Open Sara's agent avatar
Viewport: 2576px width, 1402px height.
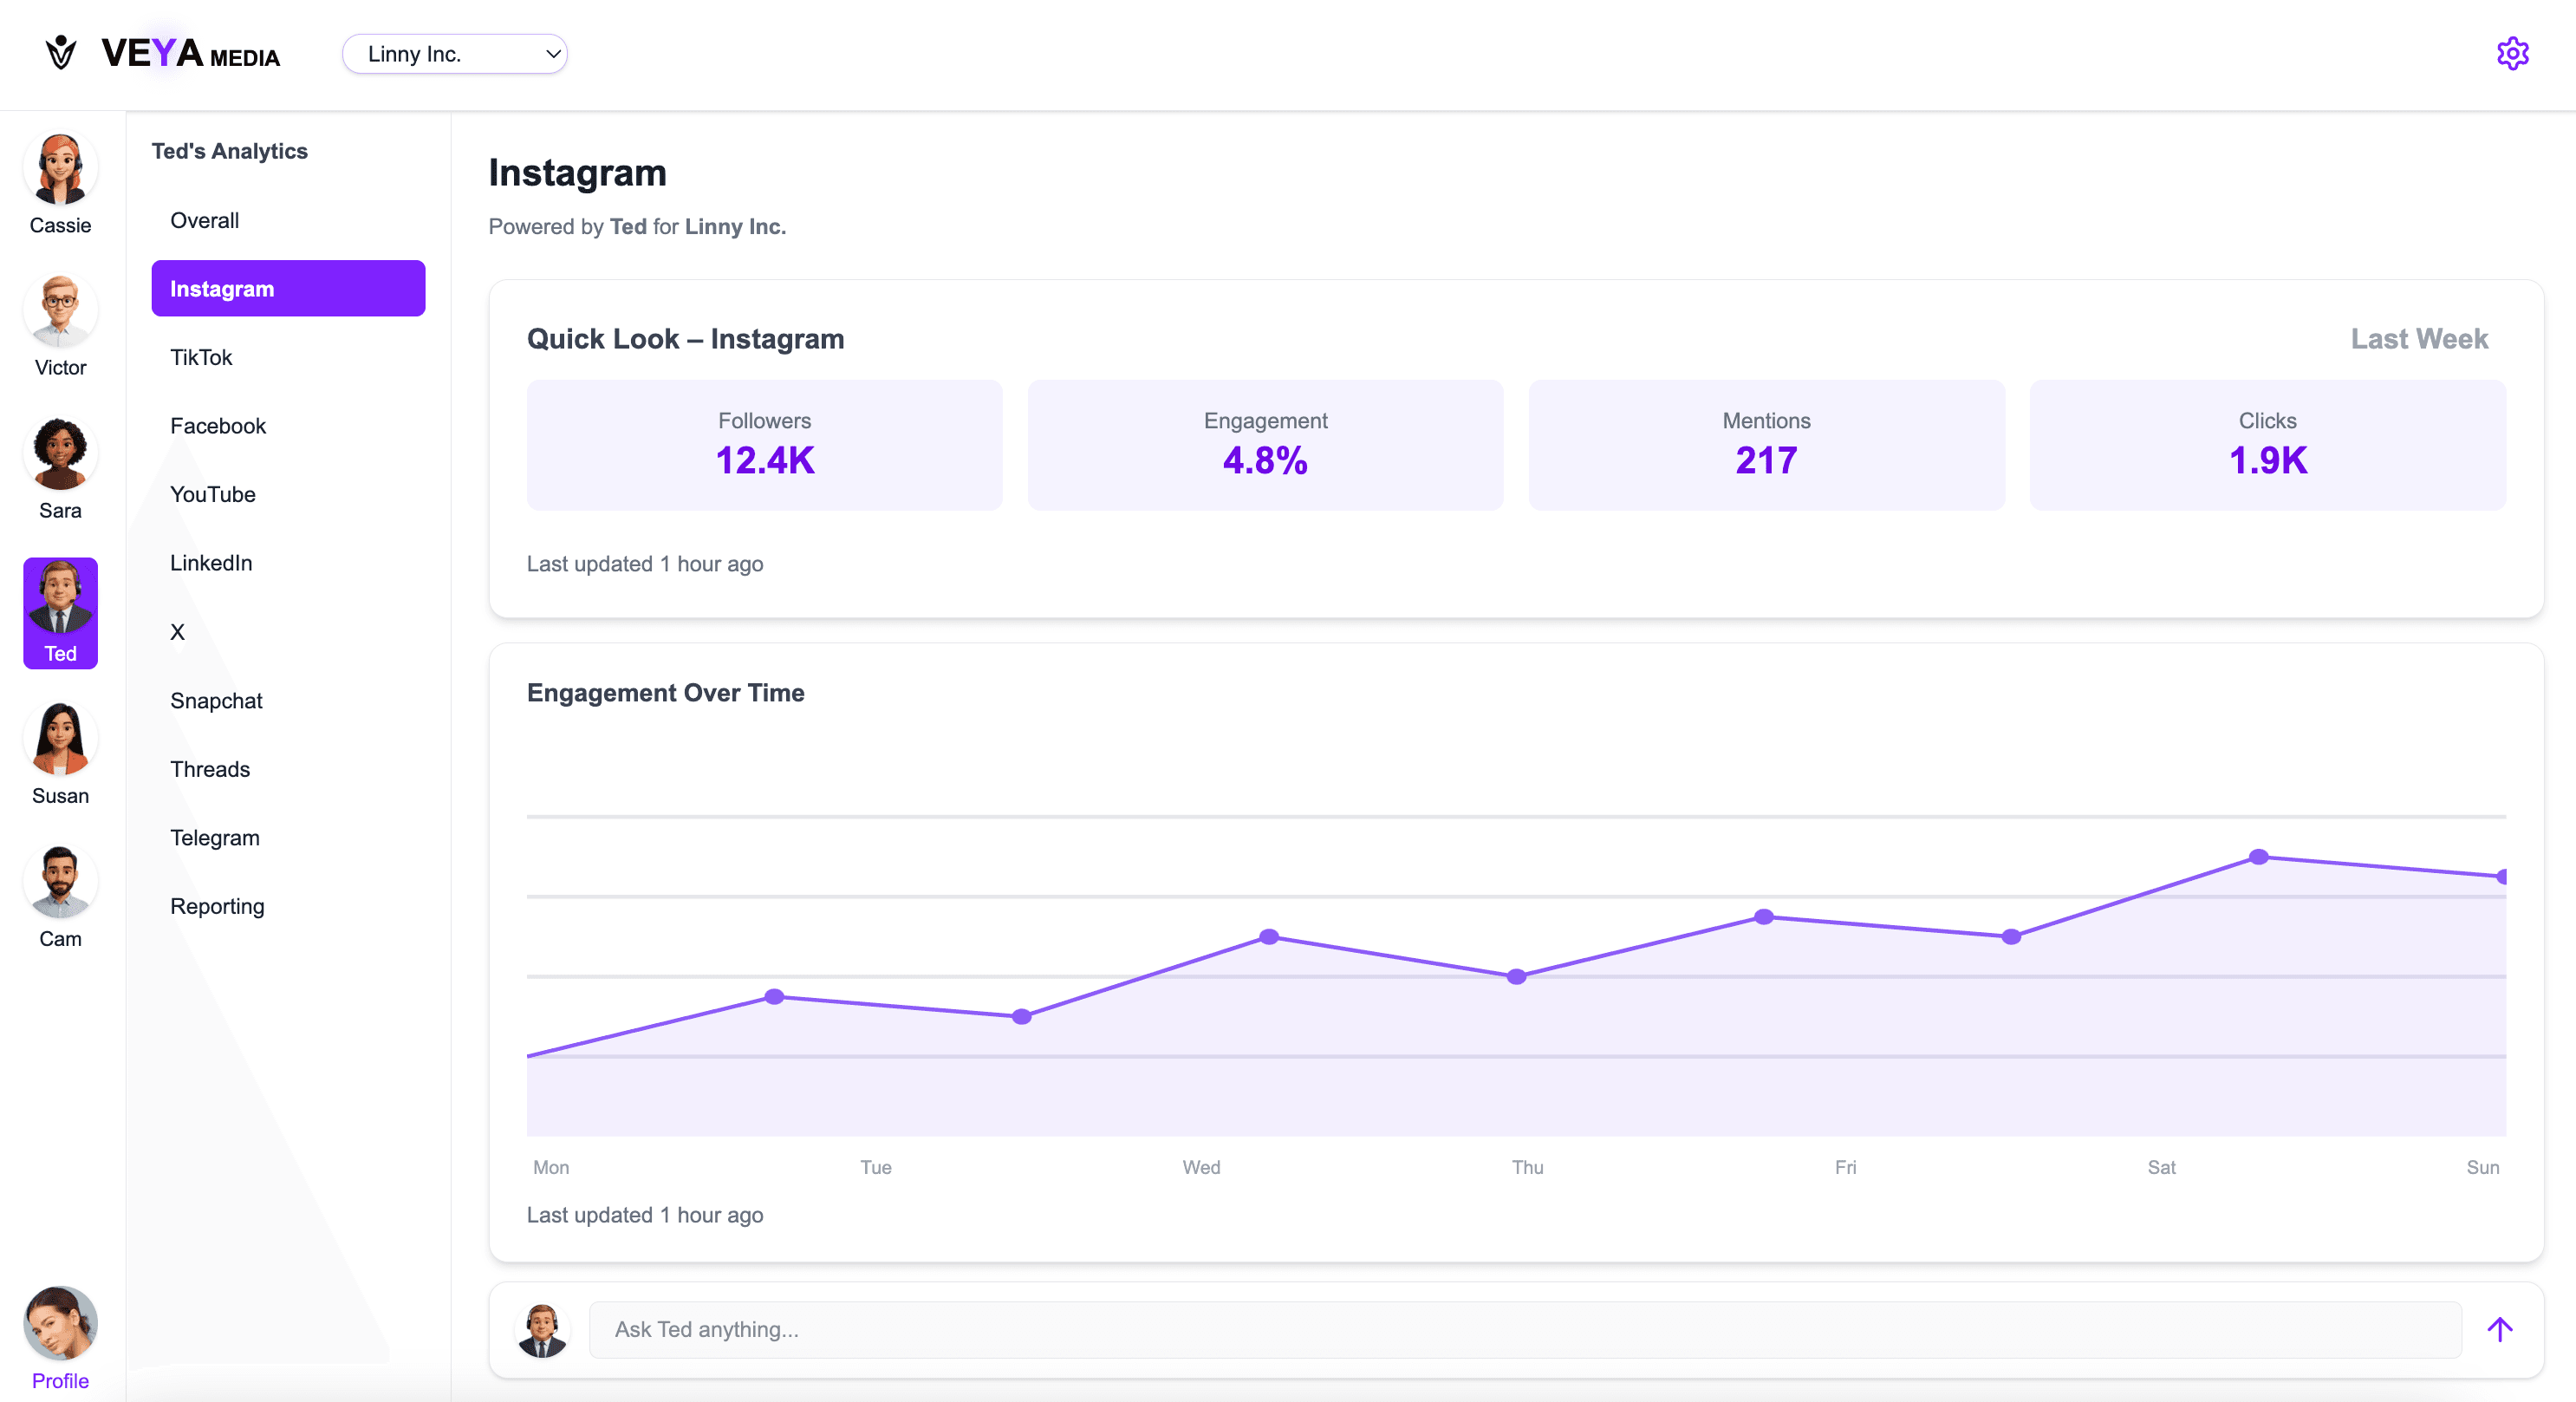[x=60, y=455]
